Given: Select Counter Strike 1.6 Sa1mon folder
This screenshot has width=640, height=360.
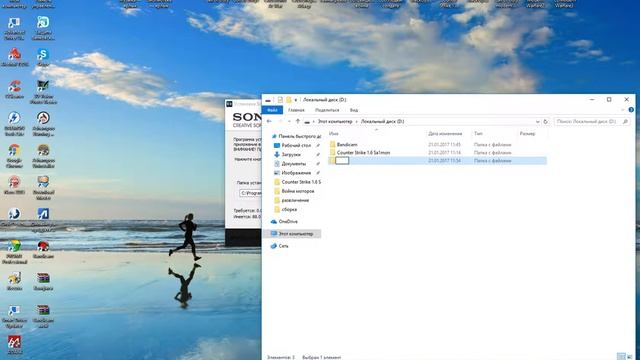Looking at the screenshot, I should tap(363, 152).
